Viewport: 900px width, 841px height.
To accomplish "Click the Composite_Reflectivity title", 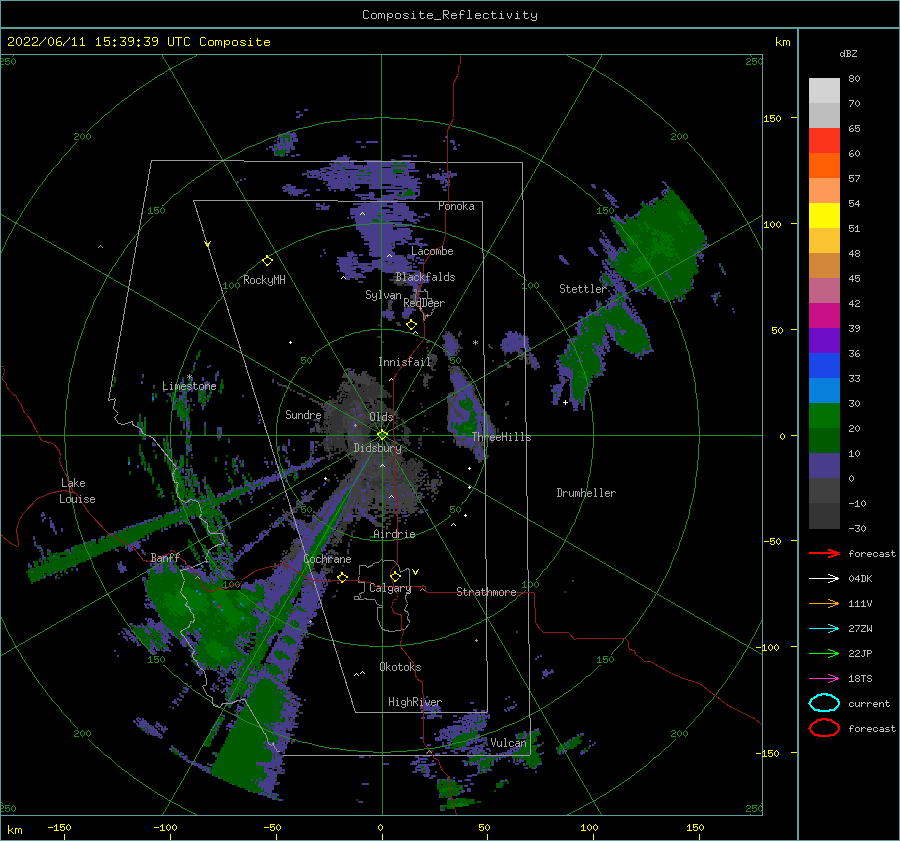I will pyautogui.click(x=449, y=15).
